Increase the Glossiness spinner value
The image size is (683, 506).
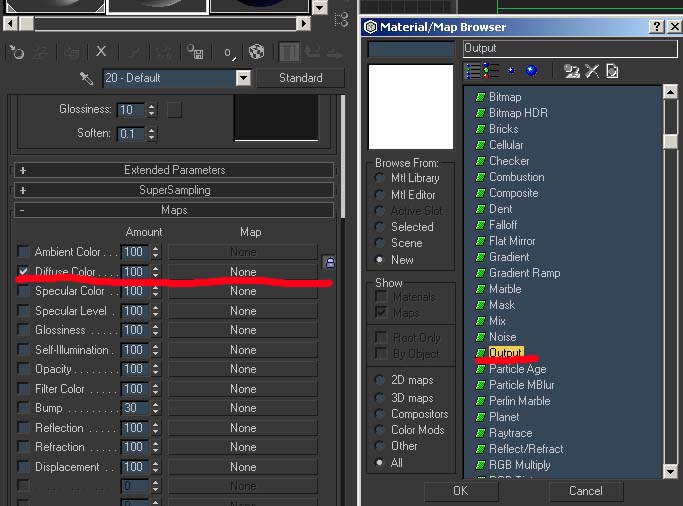point(151,106)
